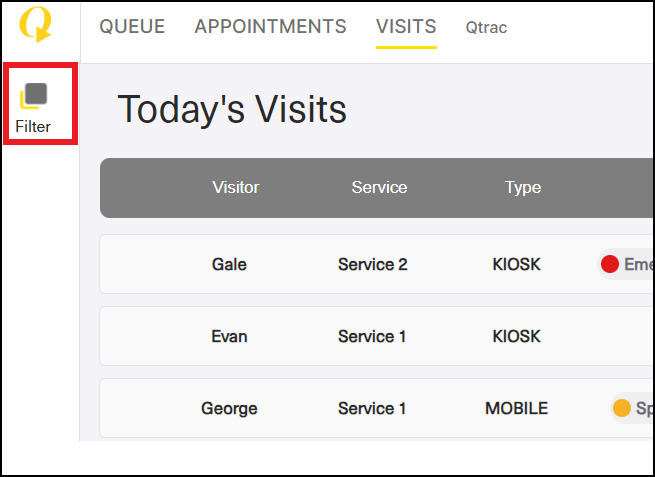Screen dimensions: 655x477
Task: Click KIOSK type in Gale's row
Action: coord(516,264)
